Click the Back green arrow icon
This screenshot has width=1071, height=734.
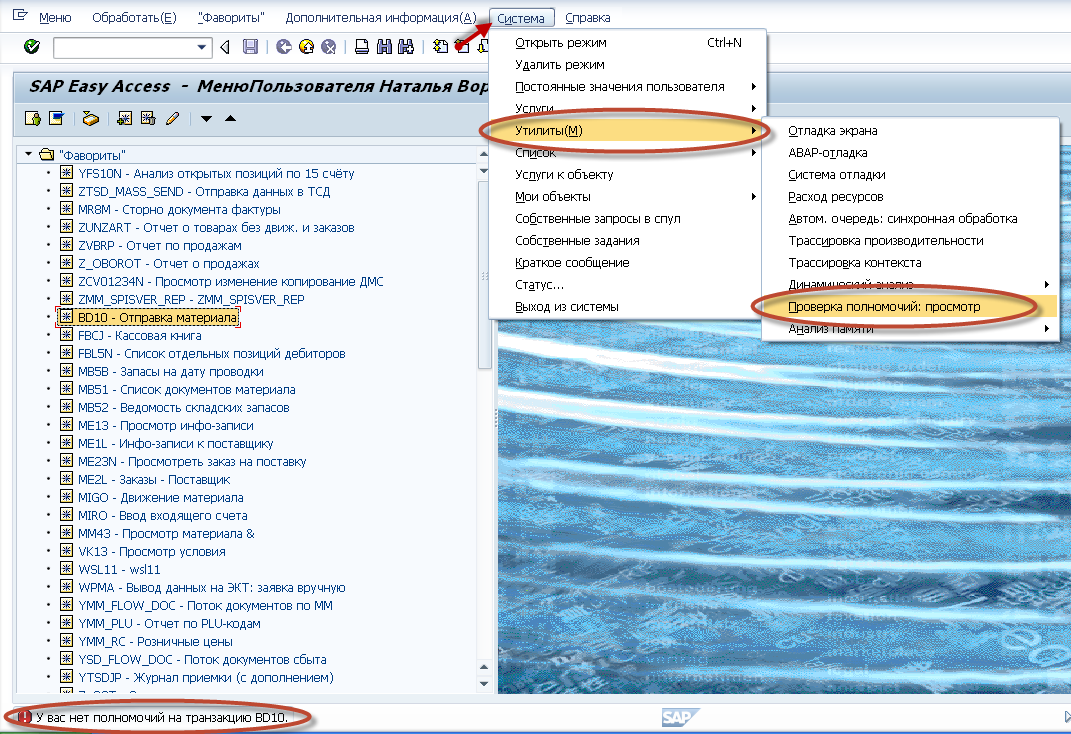[284, 46]
